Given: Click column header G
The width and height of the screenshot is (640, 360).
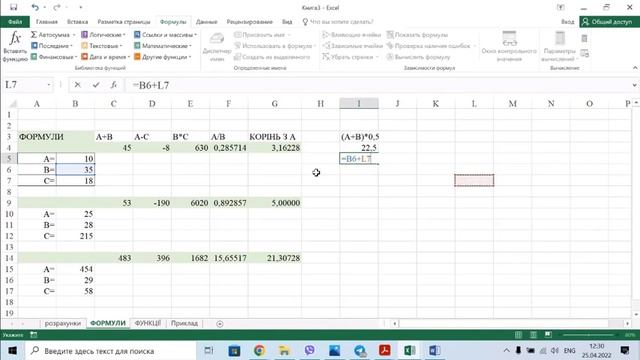Looking at the screenshot, I should pos(275,104).
